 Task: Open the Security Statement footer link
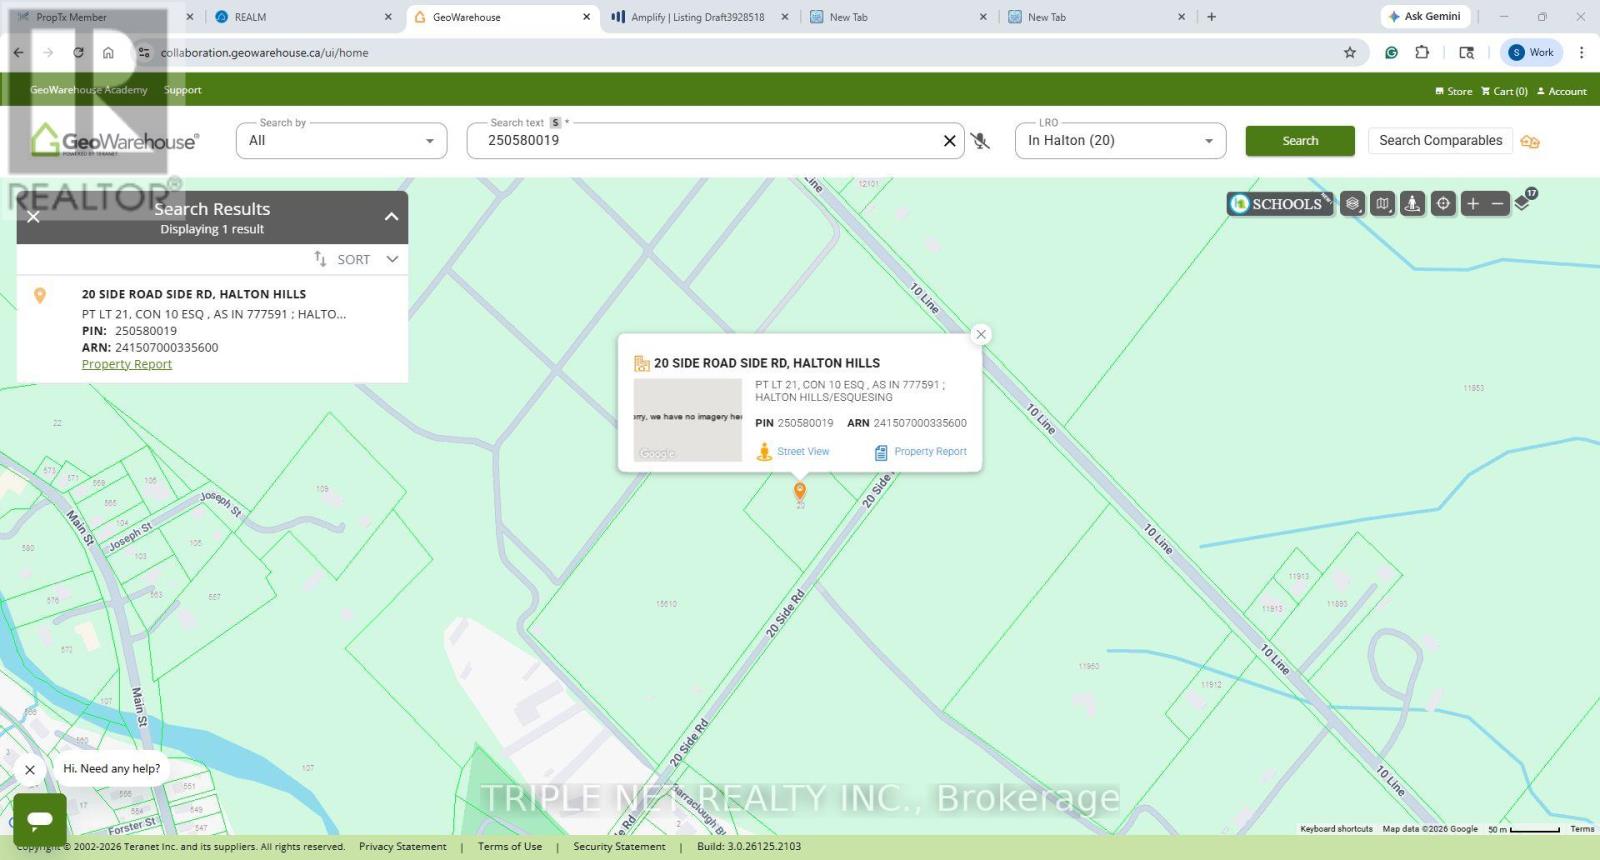[619, 847]
